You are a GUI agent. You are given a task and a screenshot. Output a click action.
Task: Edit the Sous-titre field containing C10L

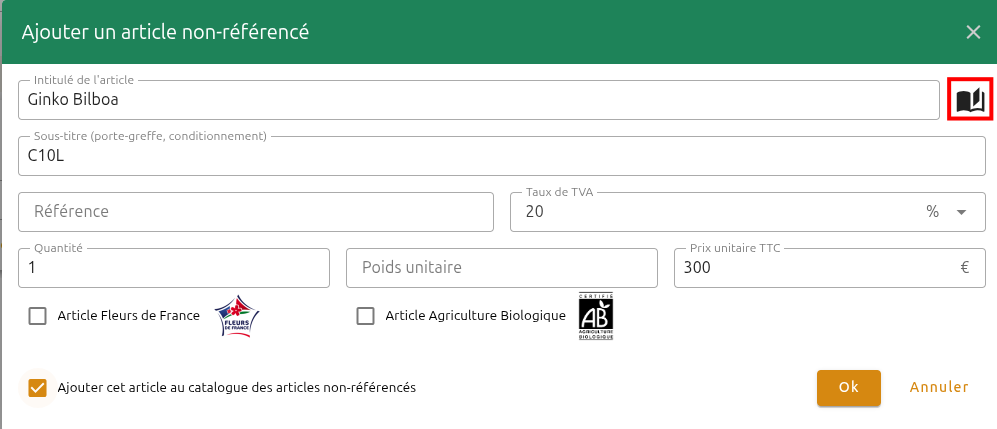(502, 156)
